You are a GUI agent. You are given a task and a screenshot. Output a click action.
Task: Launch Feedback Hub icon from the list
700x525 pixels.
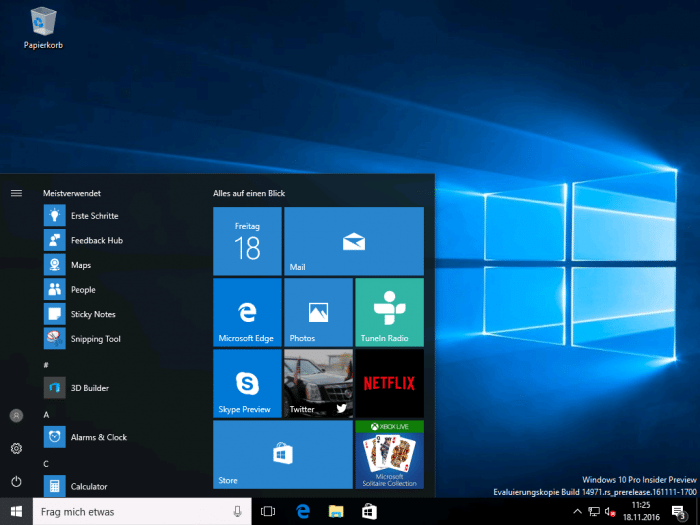(54, 240)
